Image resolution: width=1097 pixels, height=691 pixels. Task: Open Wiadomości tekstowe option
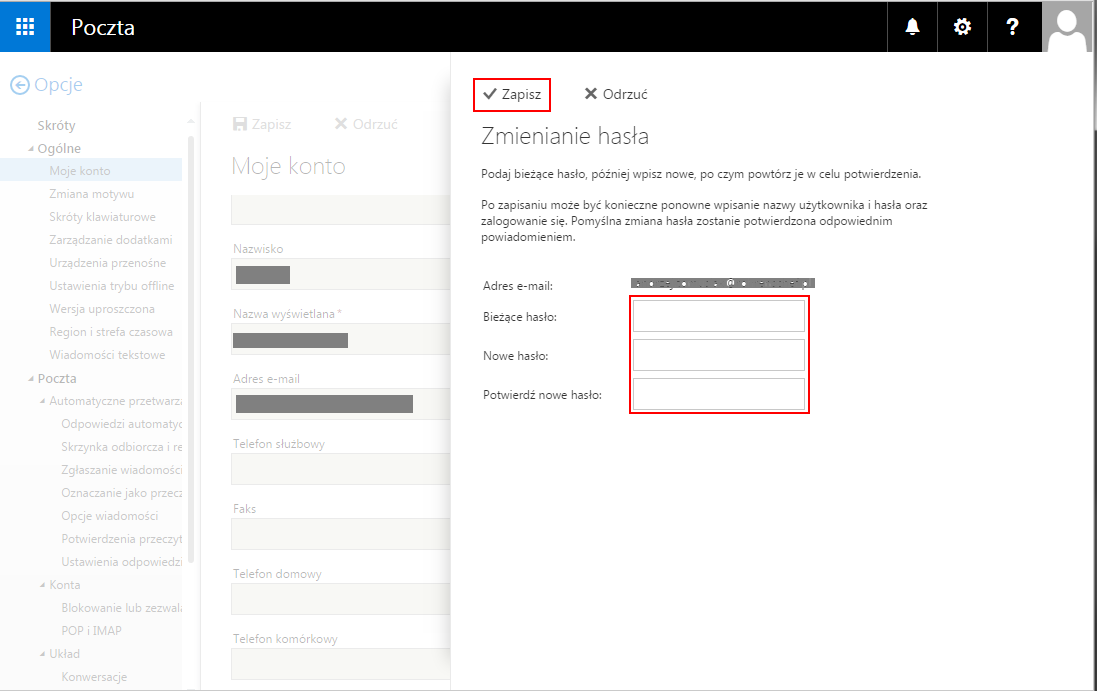tap(107, 355)
